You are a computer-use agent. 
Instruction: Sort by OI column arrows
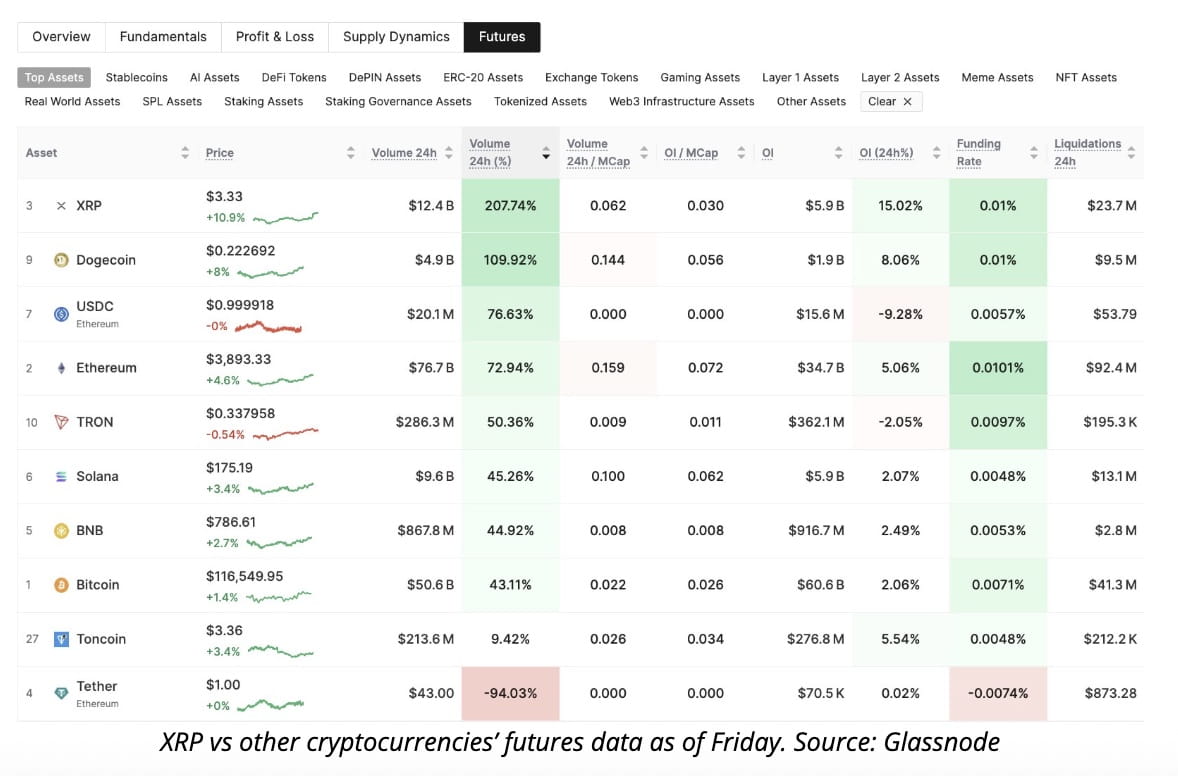838,152
